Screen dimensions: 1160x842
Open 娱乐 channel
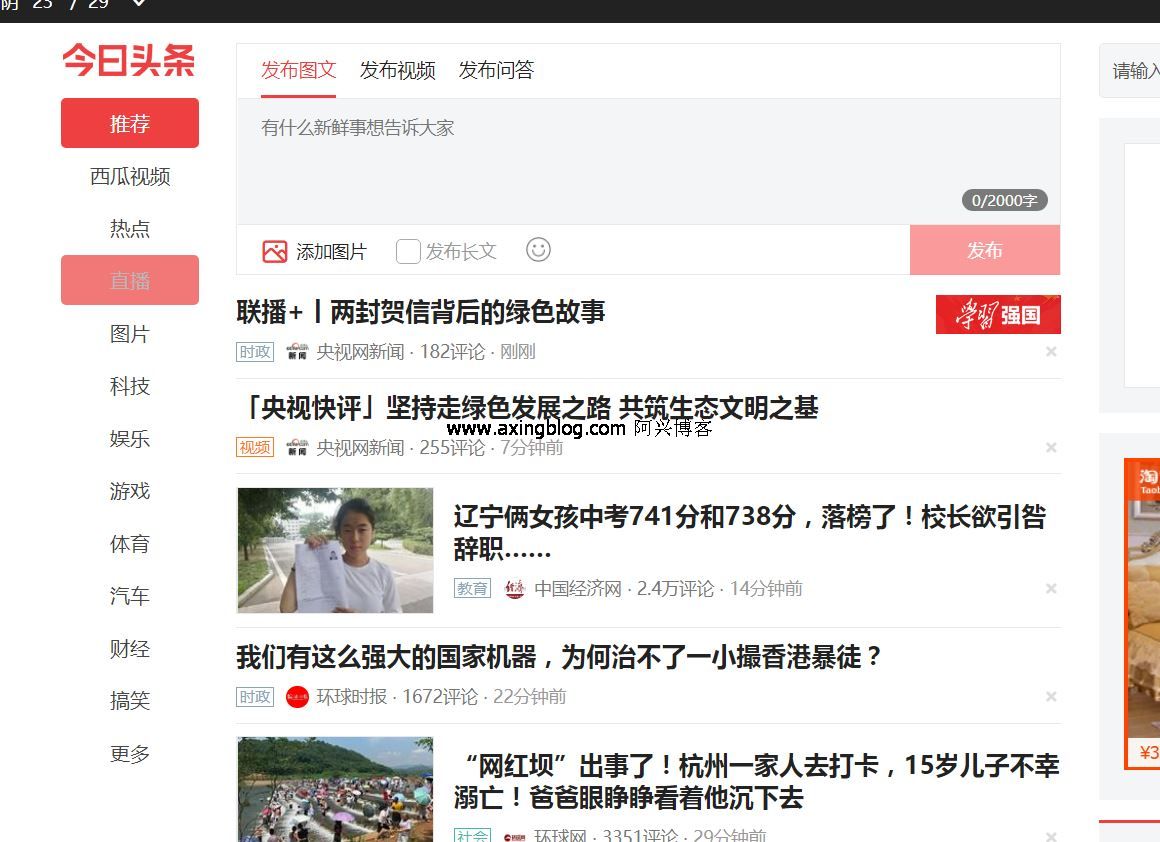click(x=129, y=439)
